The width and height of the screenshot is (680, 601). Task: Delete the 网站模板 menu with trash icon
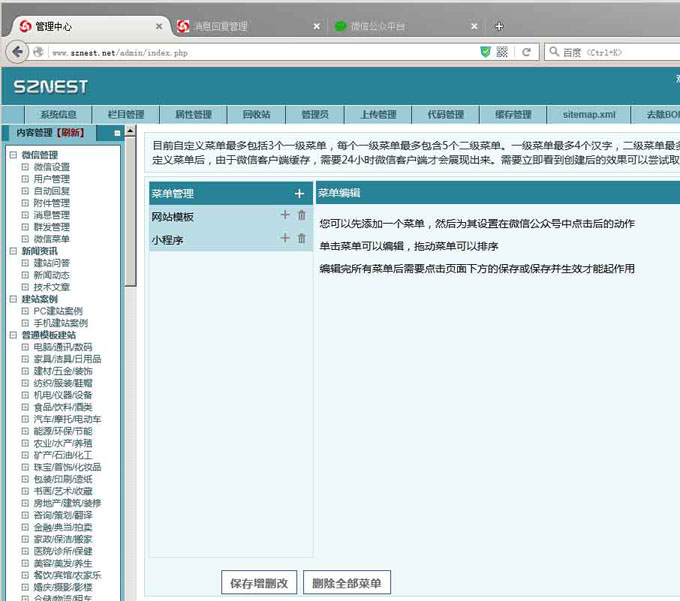(302, 215)
